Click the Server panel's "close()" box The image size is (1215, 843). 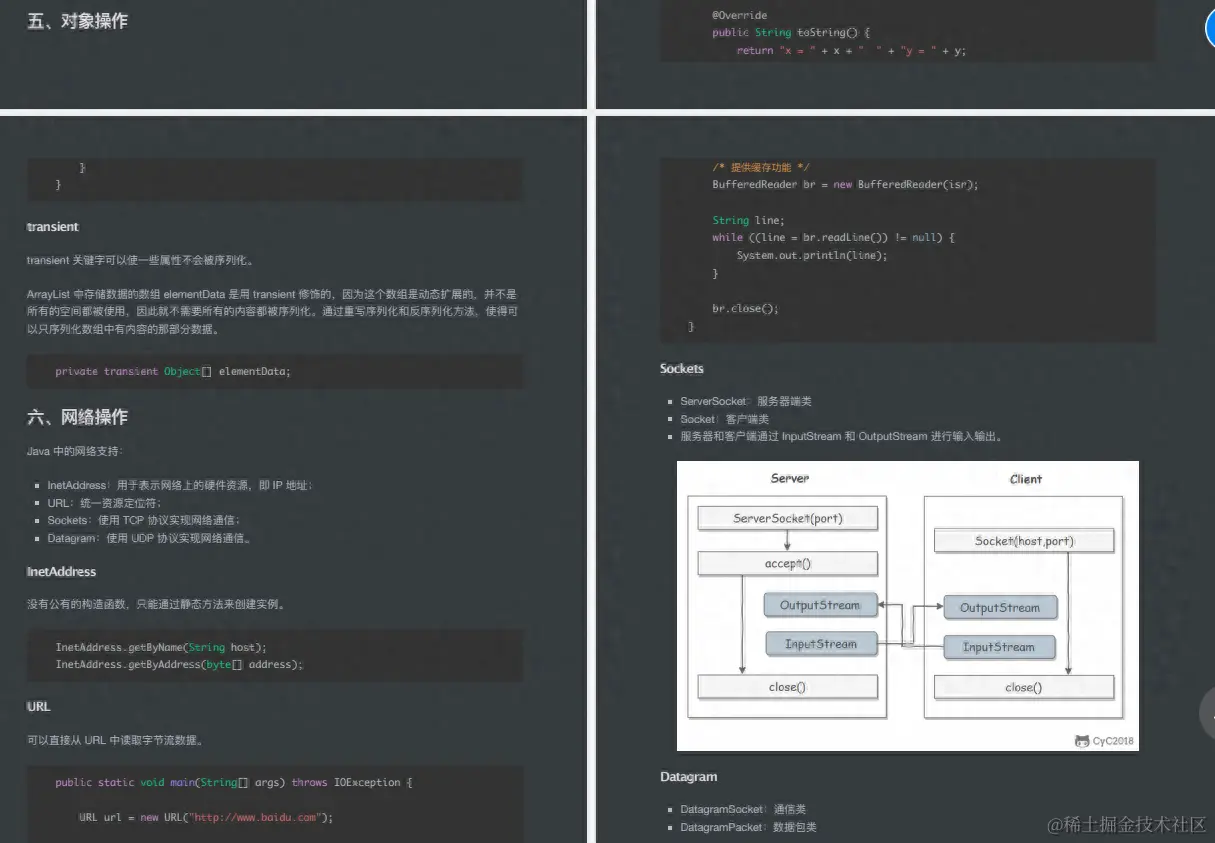(x=788, y=687)
